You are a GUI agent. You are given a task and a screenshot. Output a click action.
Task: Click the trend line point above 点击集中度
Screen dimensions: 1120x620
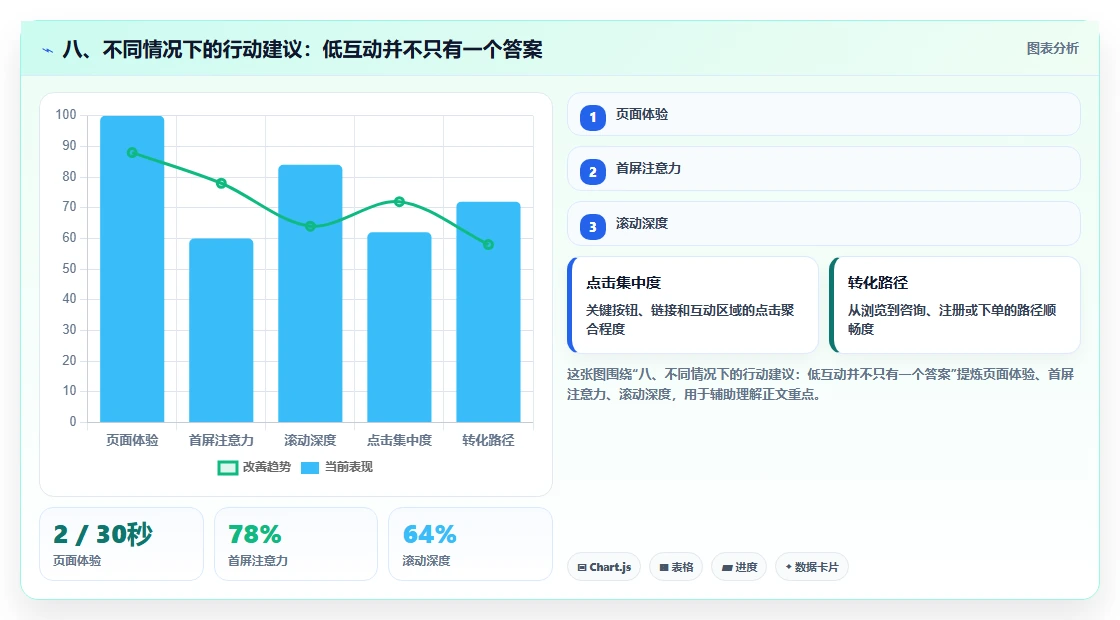[x=399, y=201]
